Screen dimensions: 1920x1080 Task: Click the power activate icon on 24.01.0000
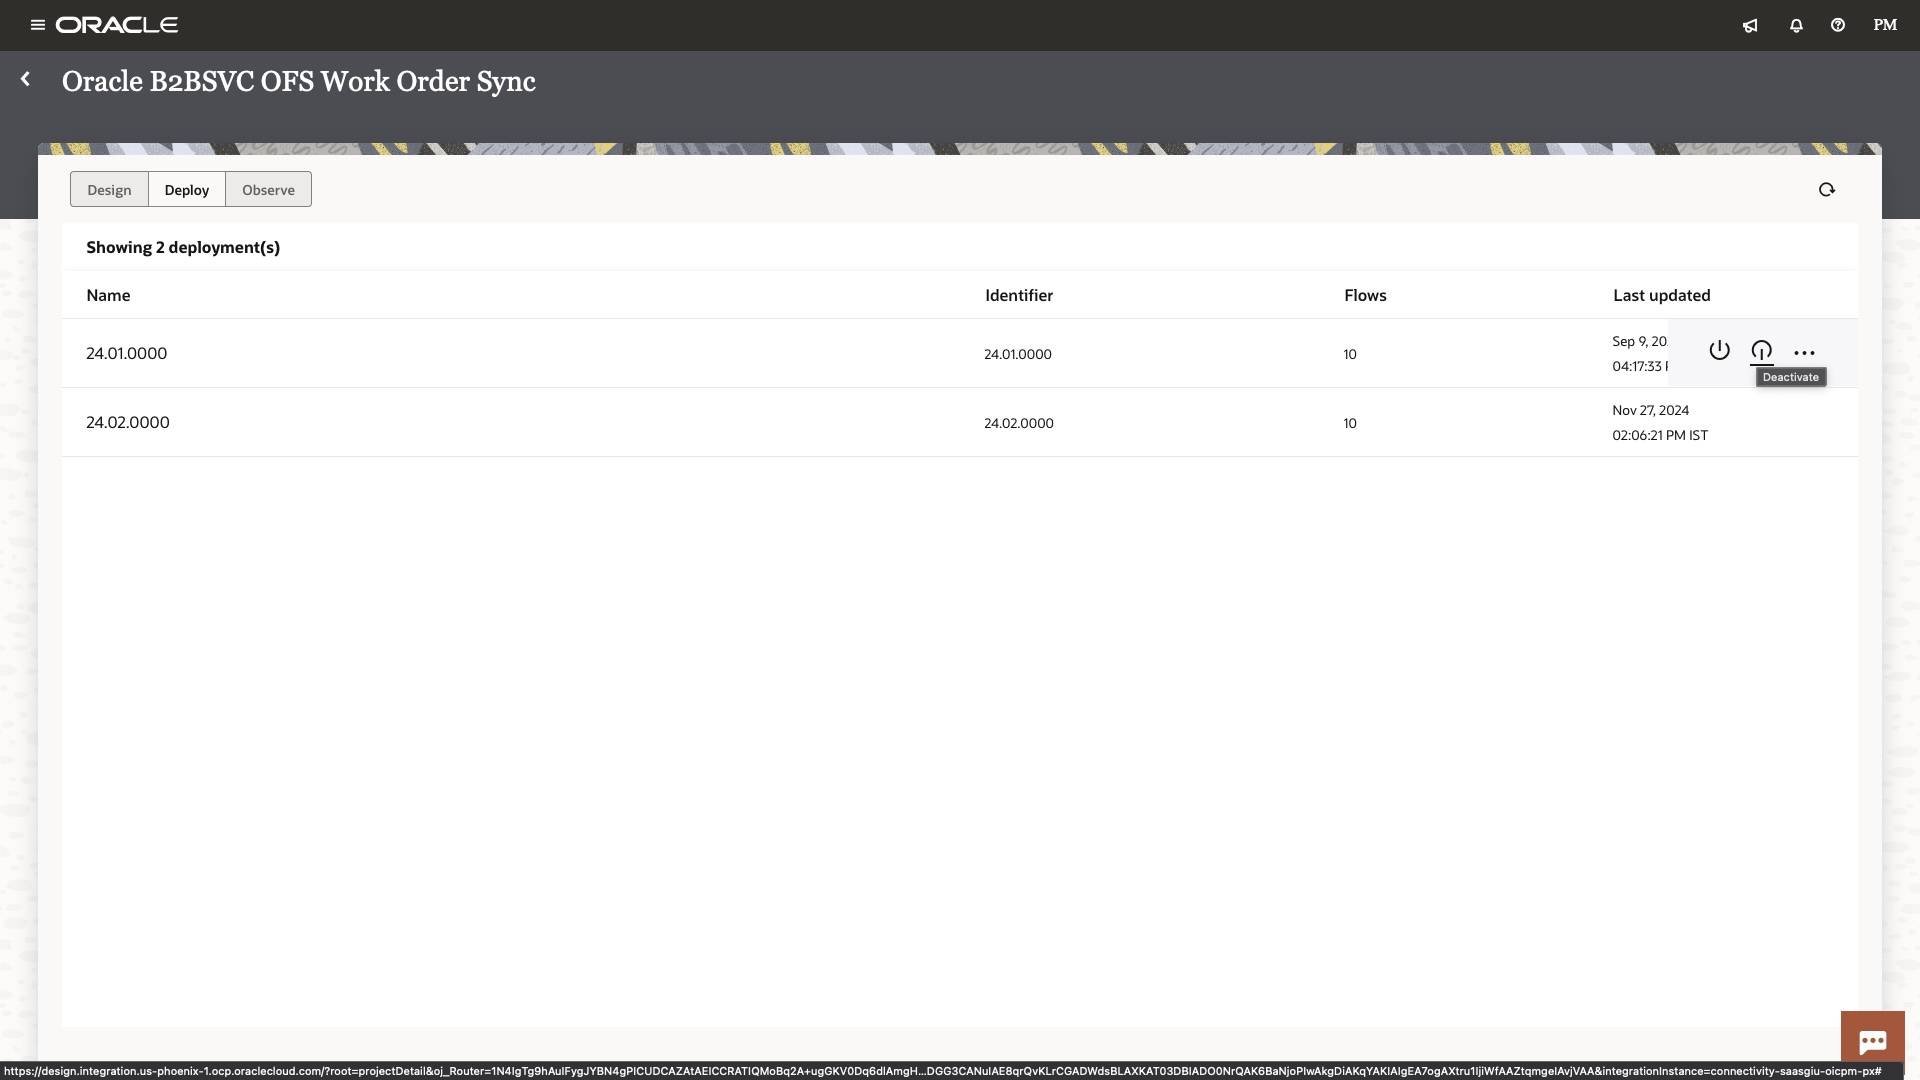pyautogui.click(x=1719, y=351)
